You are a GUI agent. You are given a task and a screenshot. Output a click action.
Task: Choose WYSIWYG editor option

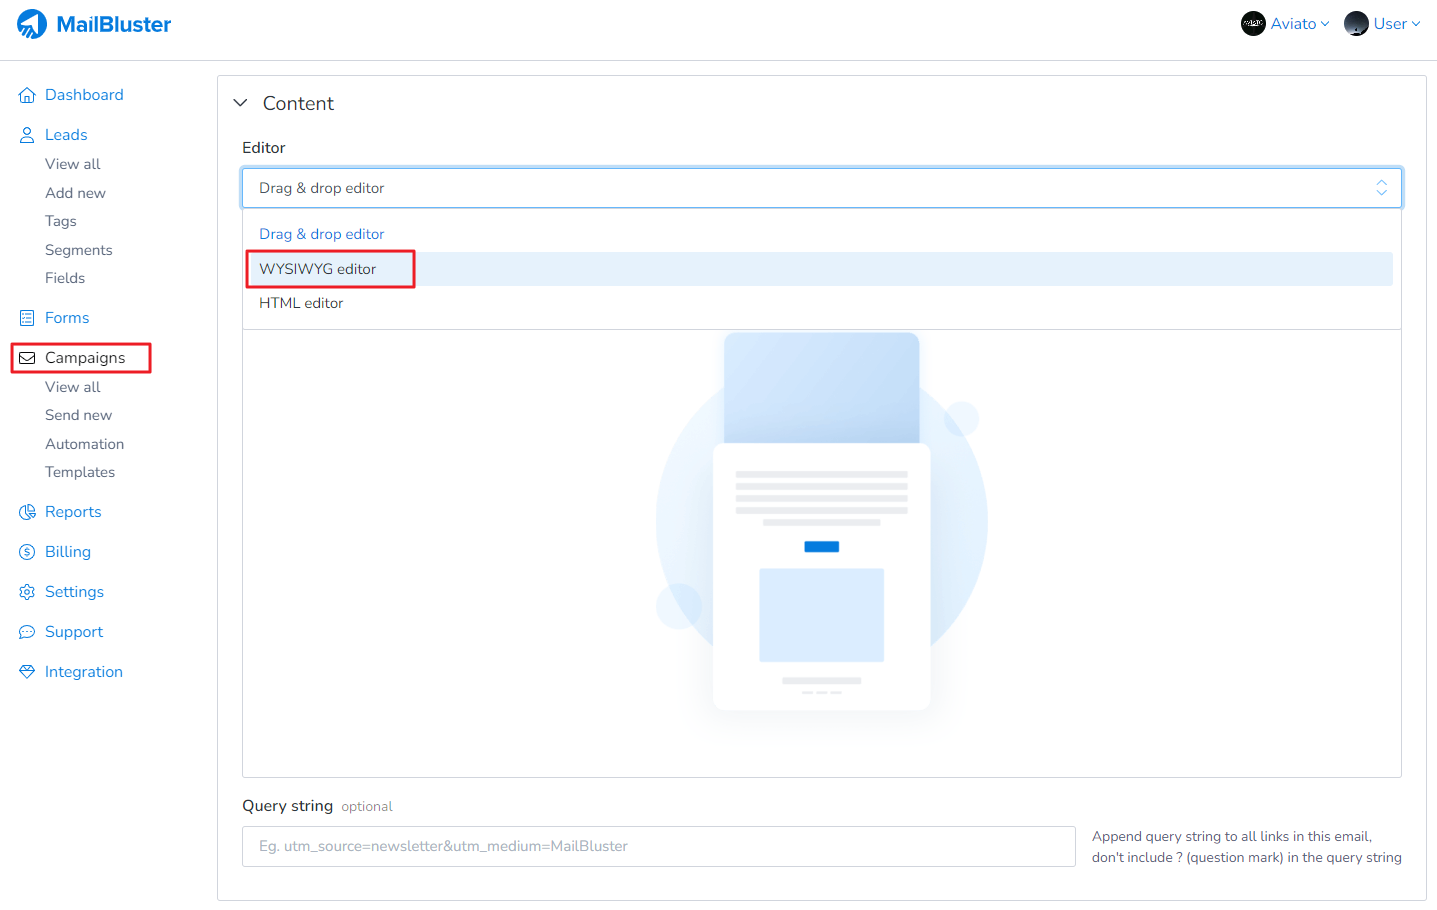pyautogui.click(x=318, y=269)
